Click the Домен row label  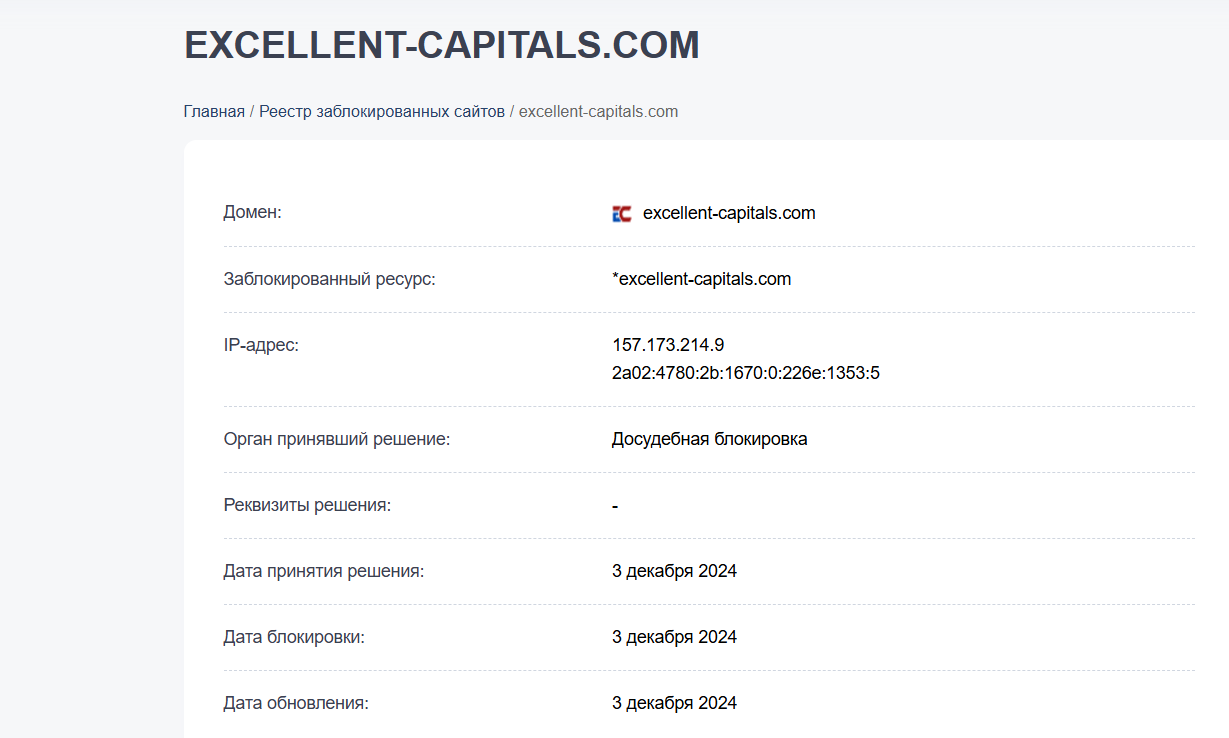252,211
